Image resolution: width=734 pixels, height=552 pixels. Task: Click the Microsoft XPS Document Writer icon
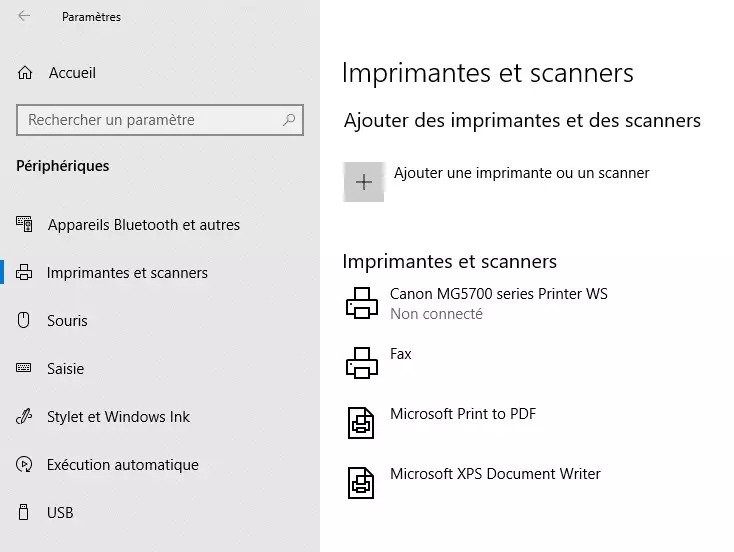coord(361,483)
